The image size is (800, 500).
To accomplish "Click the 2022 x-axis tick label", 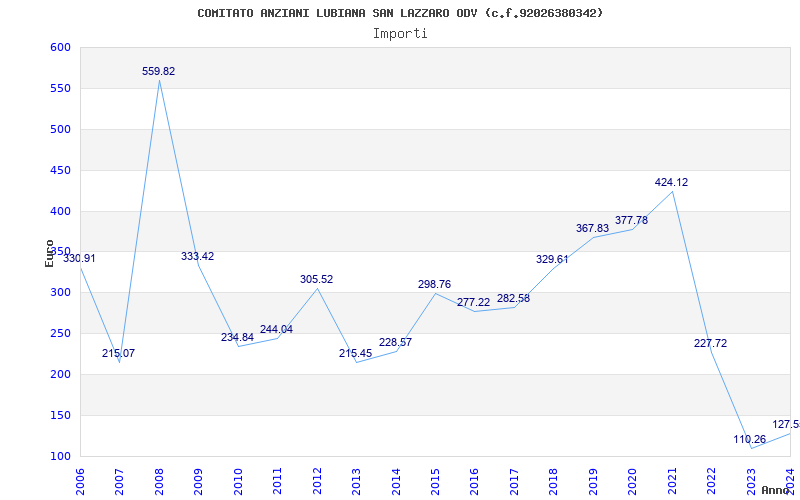I will coord(711,482).
